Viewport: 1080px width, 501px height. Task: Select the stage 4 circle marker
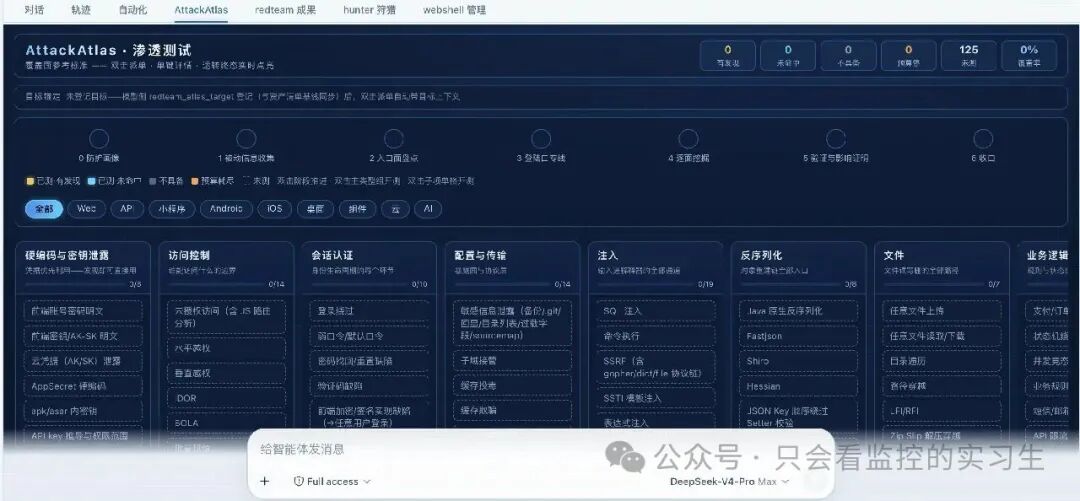tap(688, 139)
